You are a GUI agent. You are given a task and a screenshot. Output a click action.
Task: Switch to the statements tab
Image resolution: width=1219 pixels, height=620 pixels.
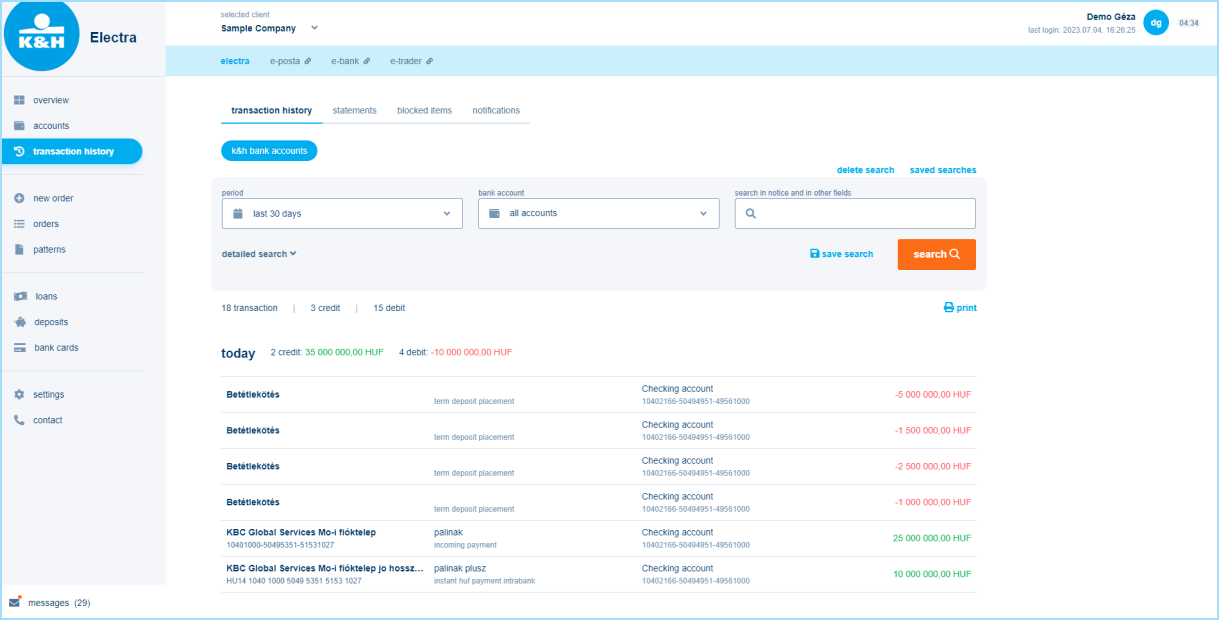(354, 110)
